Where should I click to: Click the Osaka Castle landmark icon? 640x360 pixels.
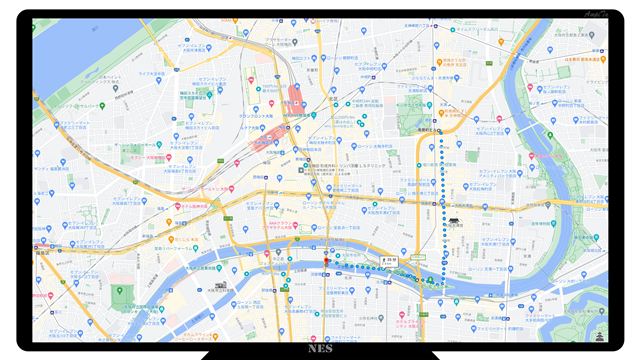tap(599, 336)
